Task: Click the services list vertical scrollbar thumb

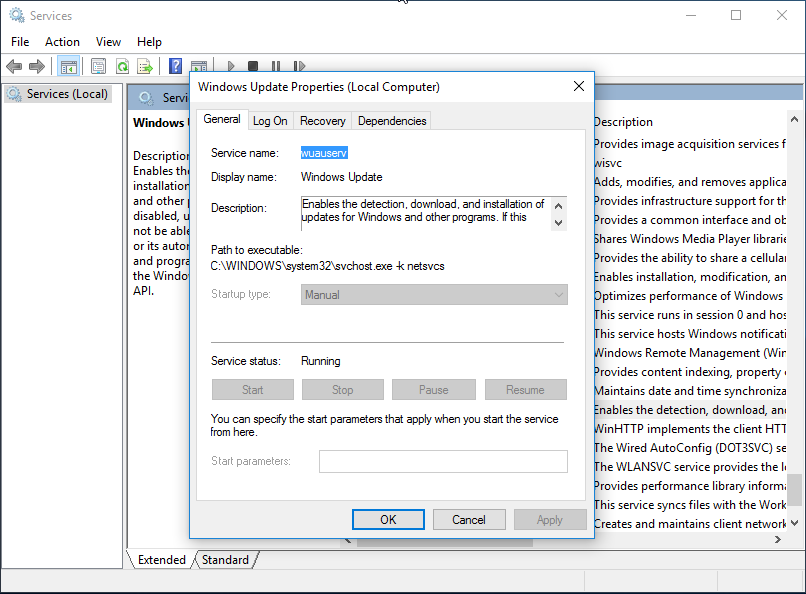Action: coord(795,490)
